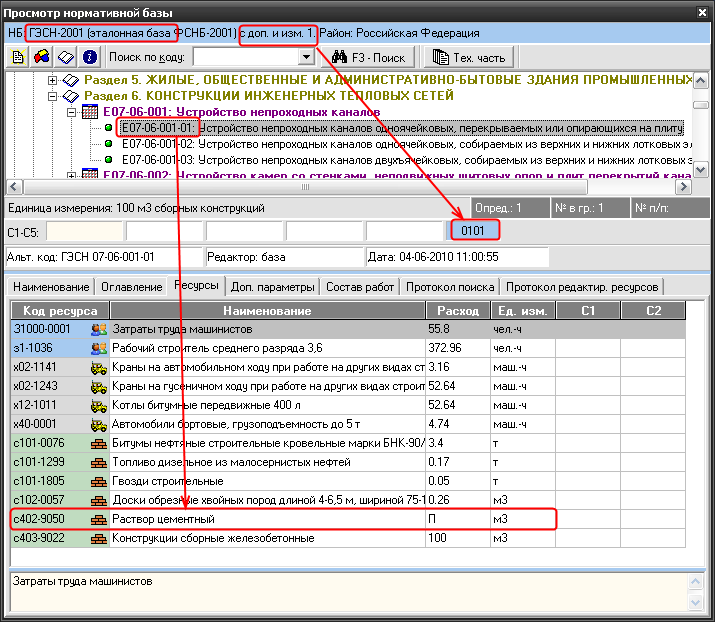This screenshot has width=715, height=622.
Task: Open the Поиск по коду dropdown
Action: [x=306, y=57]
